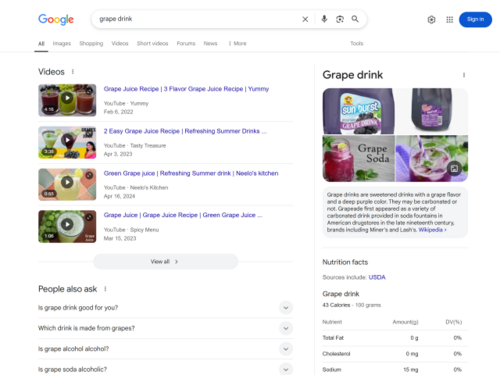Click 'Nutrition facts' heading

click(345, 262)
